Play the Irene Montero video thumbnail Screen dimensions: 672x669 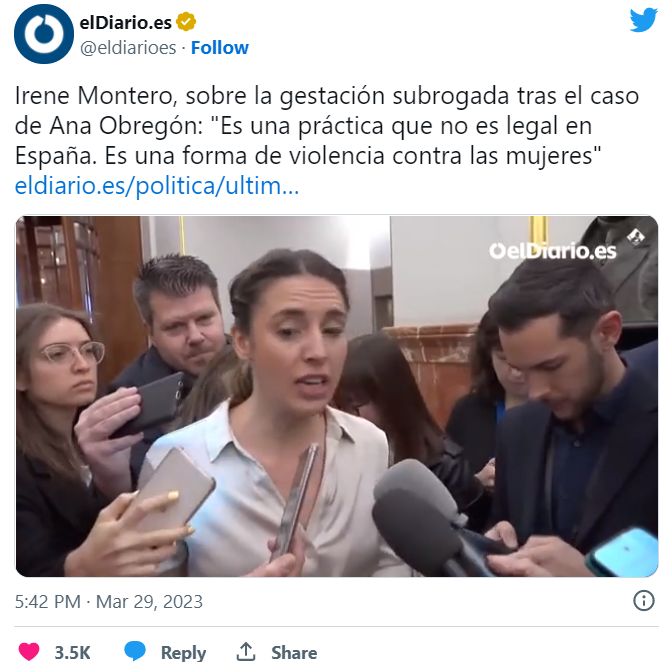point(336,396)
